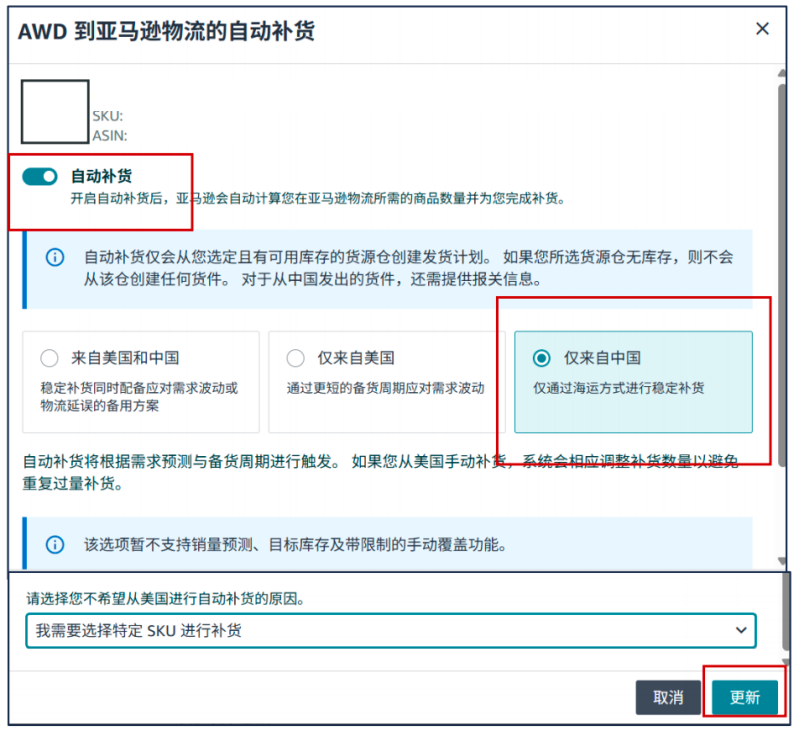Select the 仅来自美国 radio option
The height and width of the screenshot is (737, 799).
pyautogui.click(x=296, y=358)
